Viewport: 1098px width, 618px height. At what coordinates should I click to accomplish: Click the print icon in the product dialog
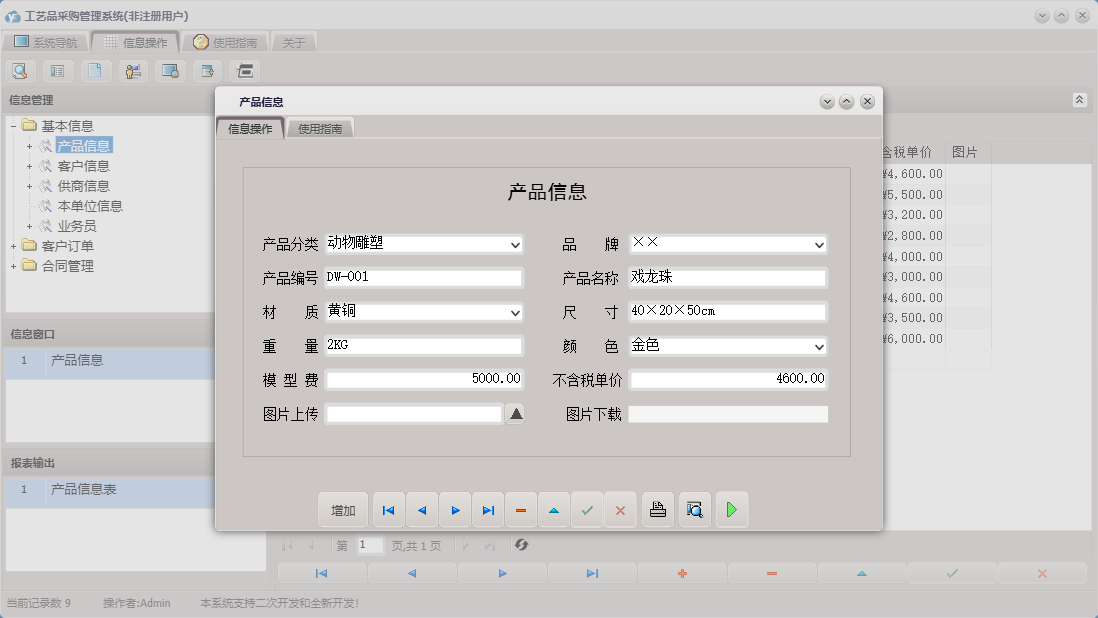click(657, 510)
